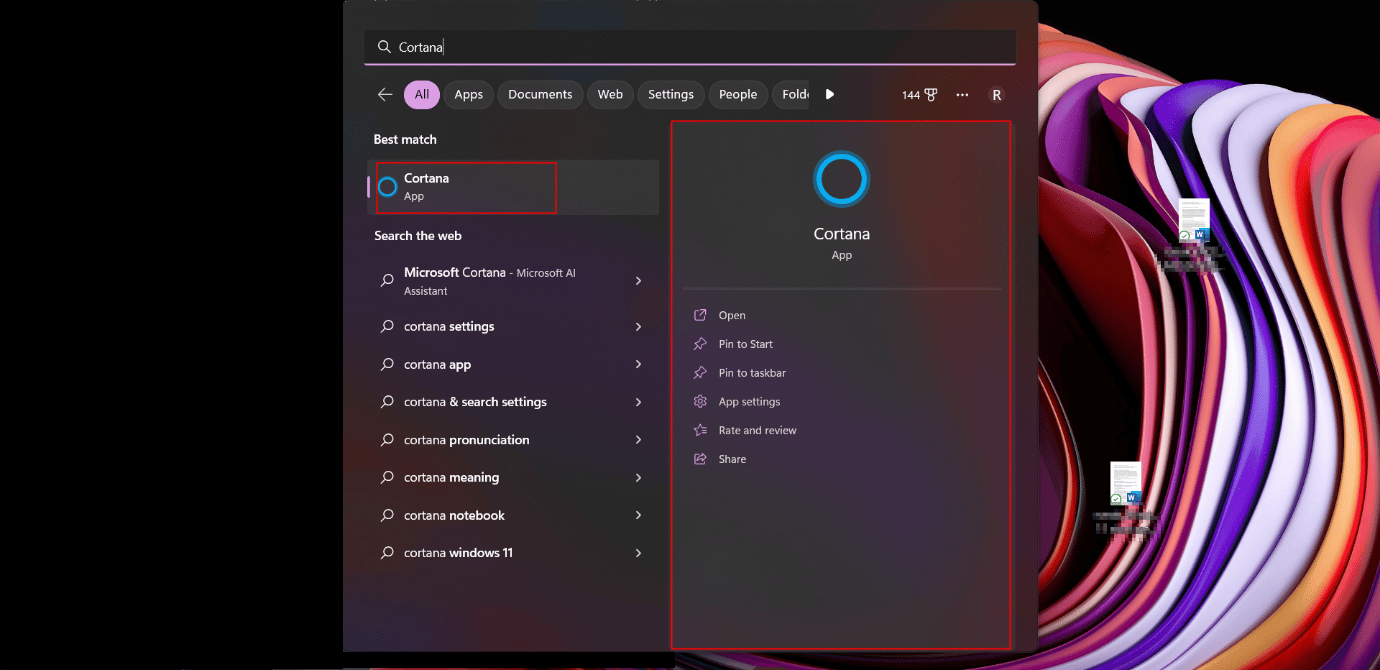Switch to the Settings filter tab
Viewport: 1380px width, 670px height.
[x=671, y=95]
